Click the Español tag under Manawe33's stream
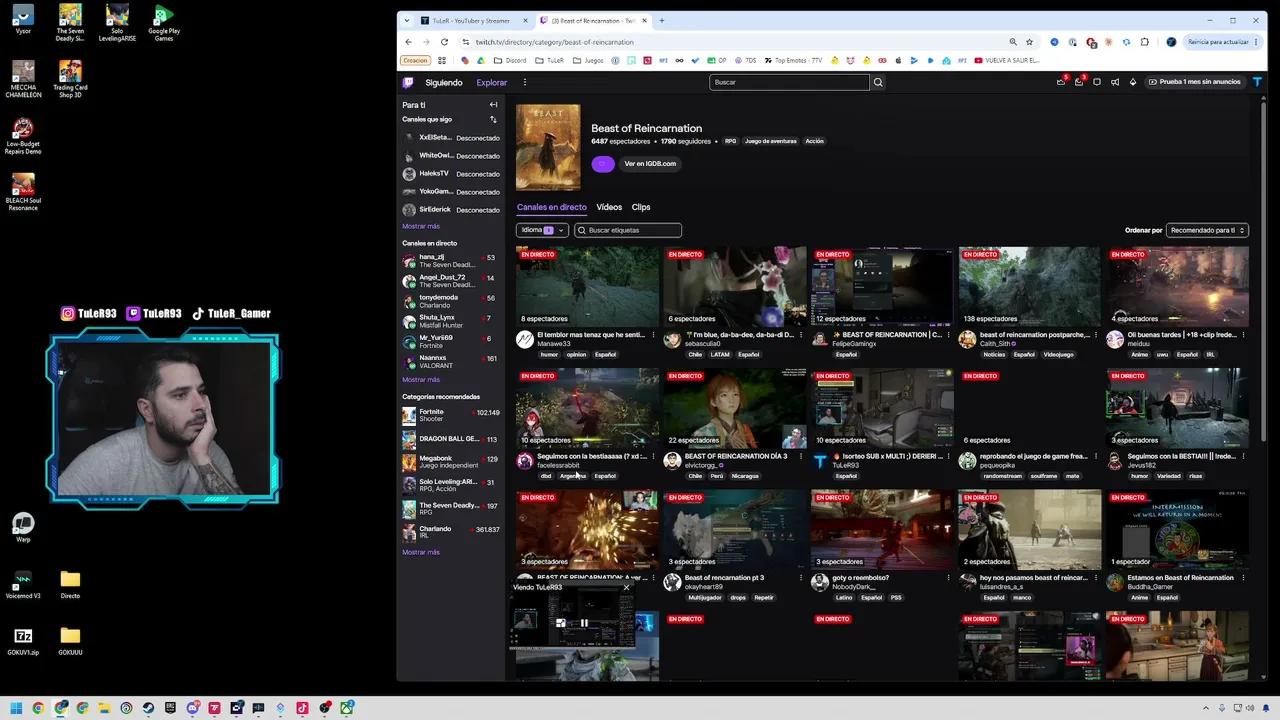This screenshot has width=1280, height=720. [x=606, y=354]
